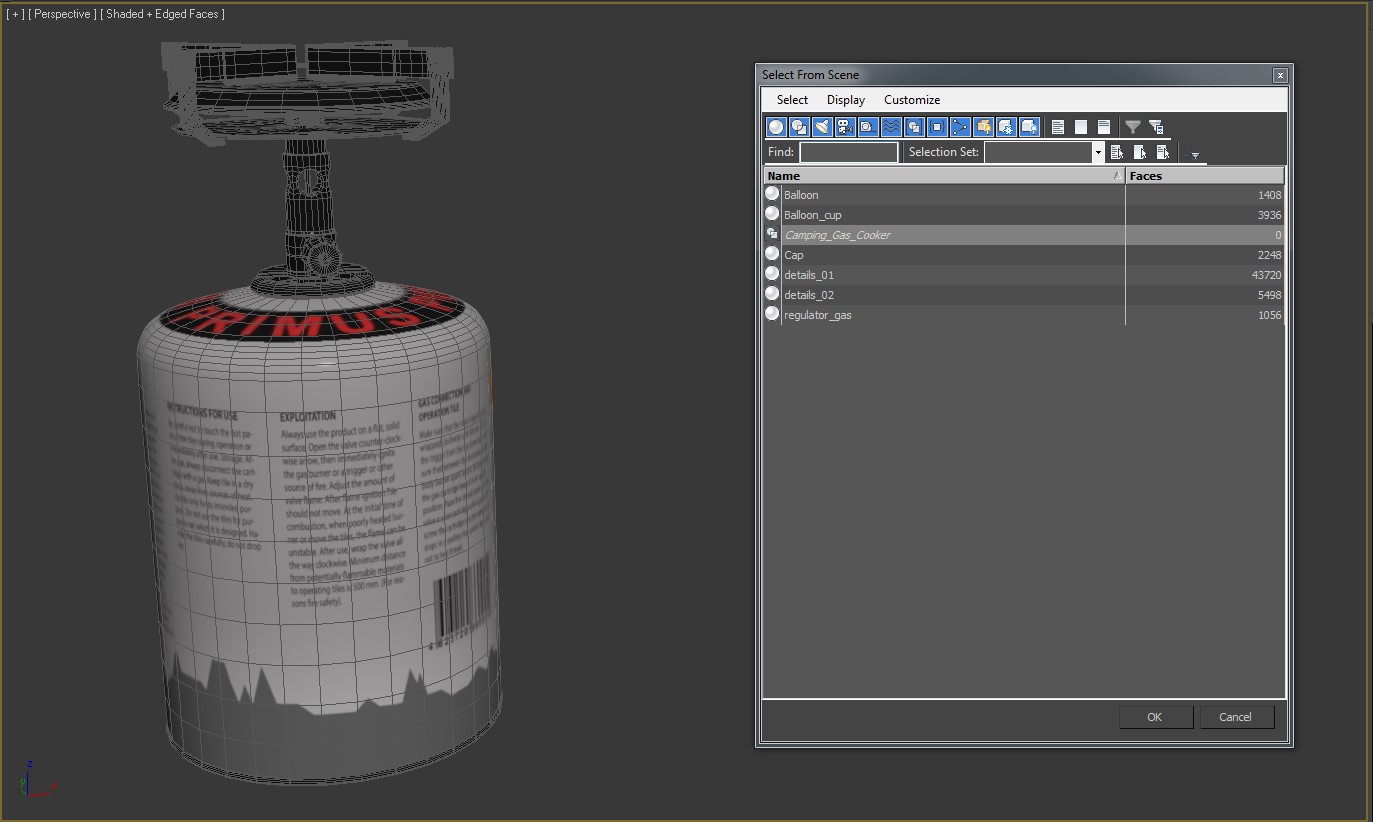1373x822 pixels.
Task: Click first selection-set list icon after dropdown
Action: click(1117, 152)
